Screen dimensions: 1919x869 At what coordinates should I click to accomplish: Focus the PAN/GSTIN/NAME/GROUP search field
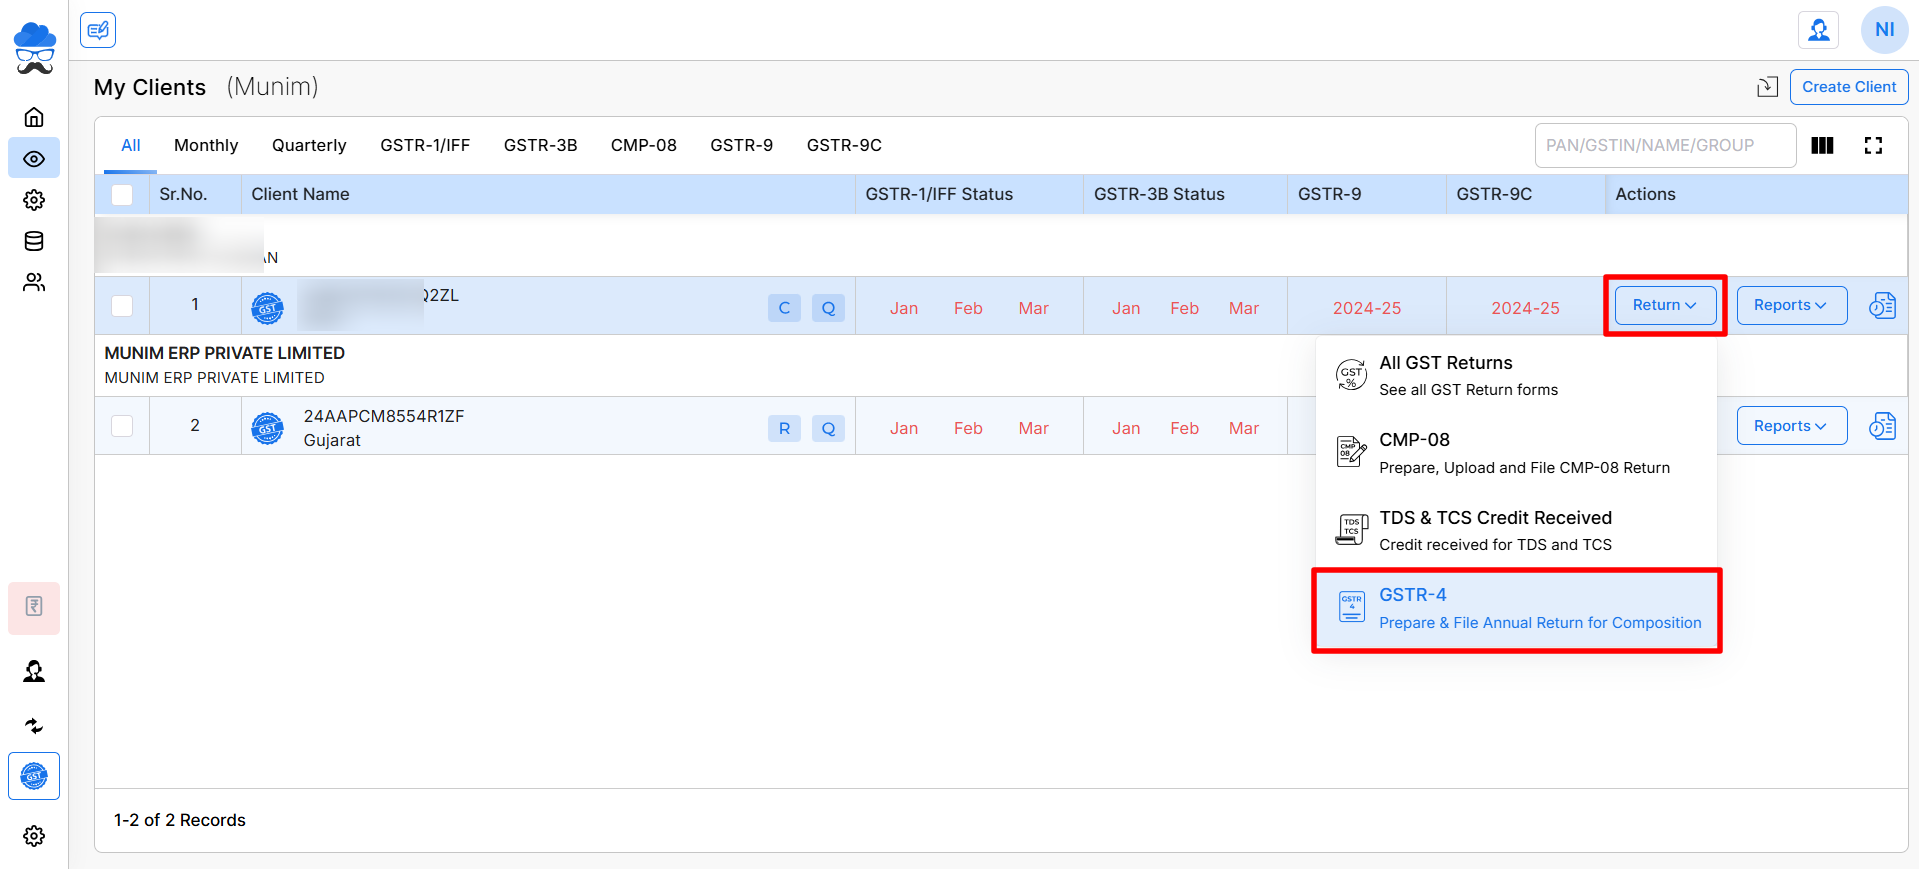tap(1664, 146)
